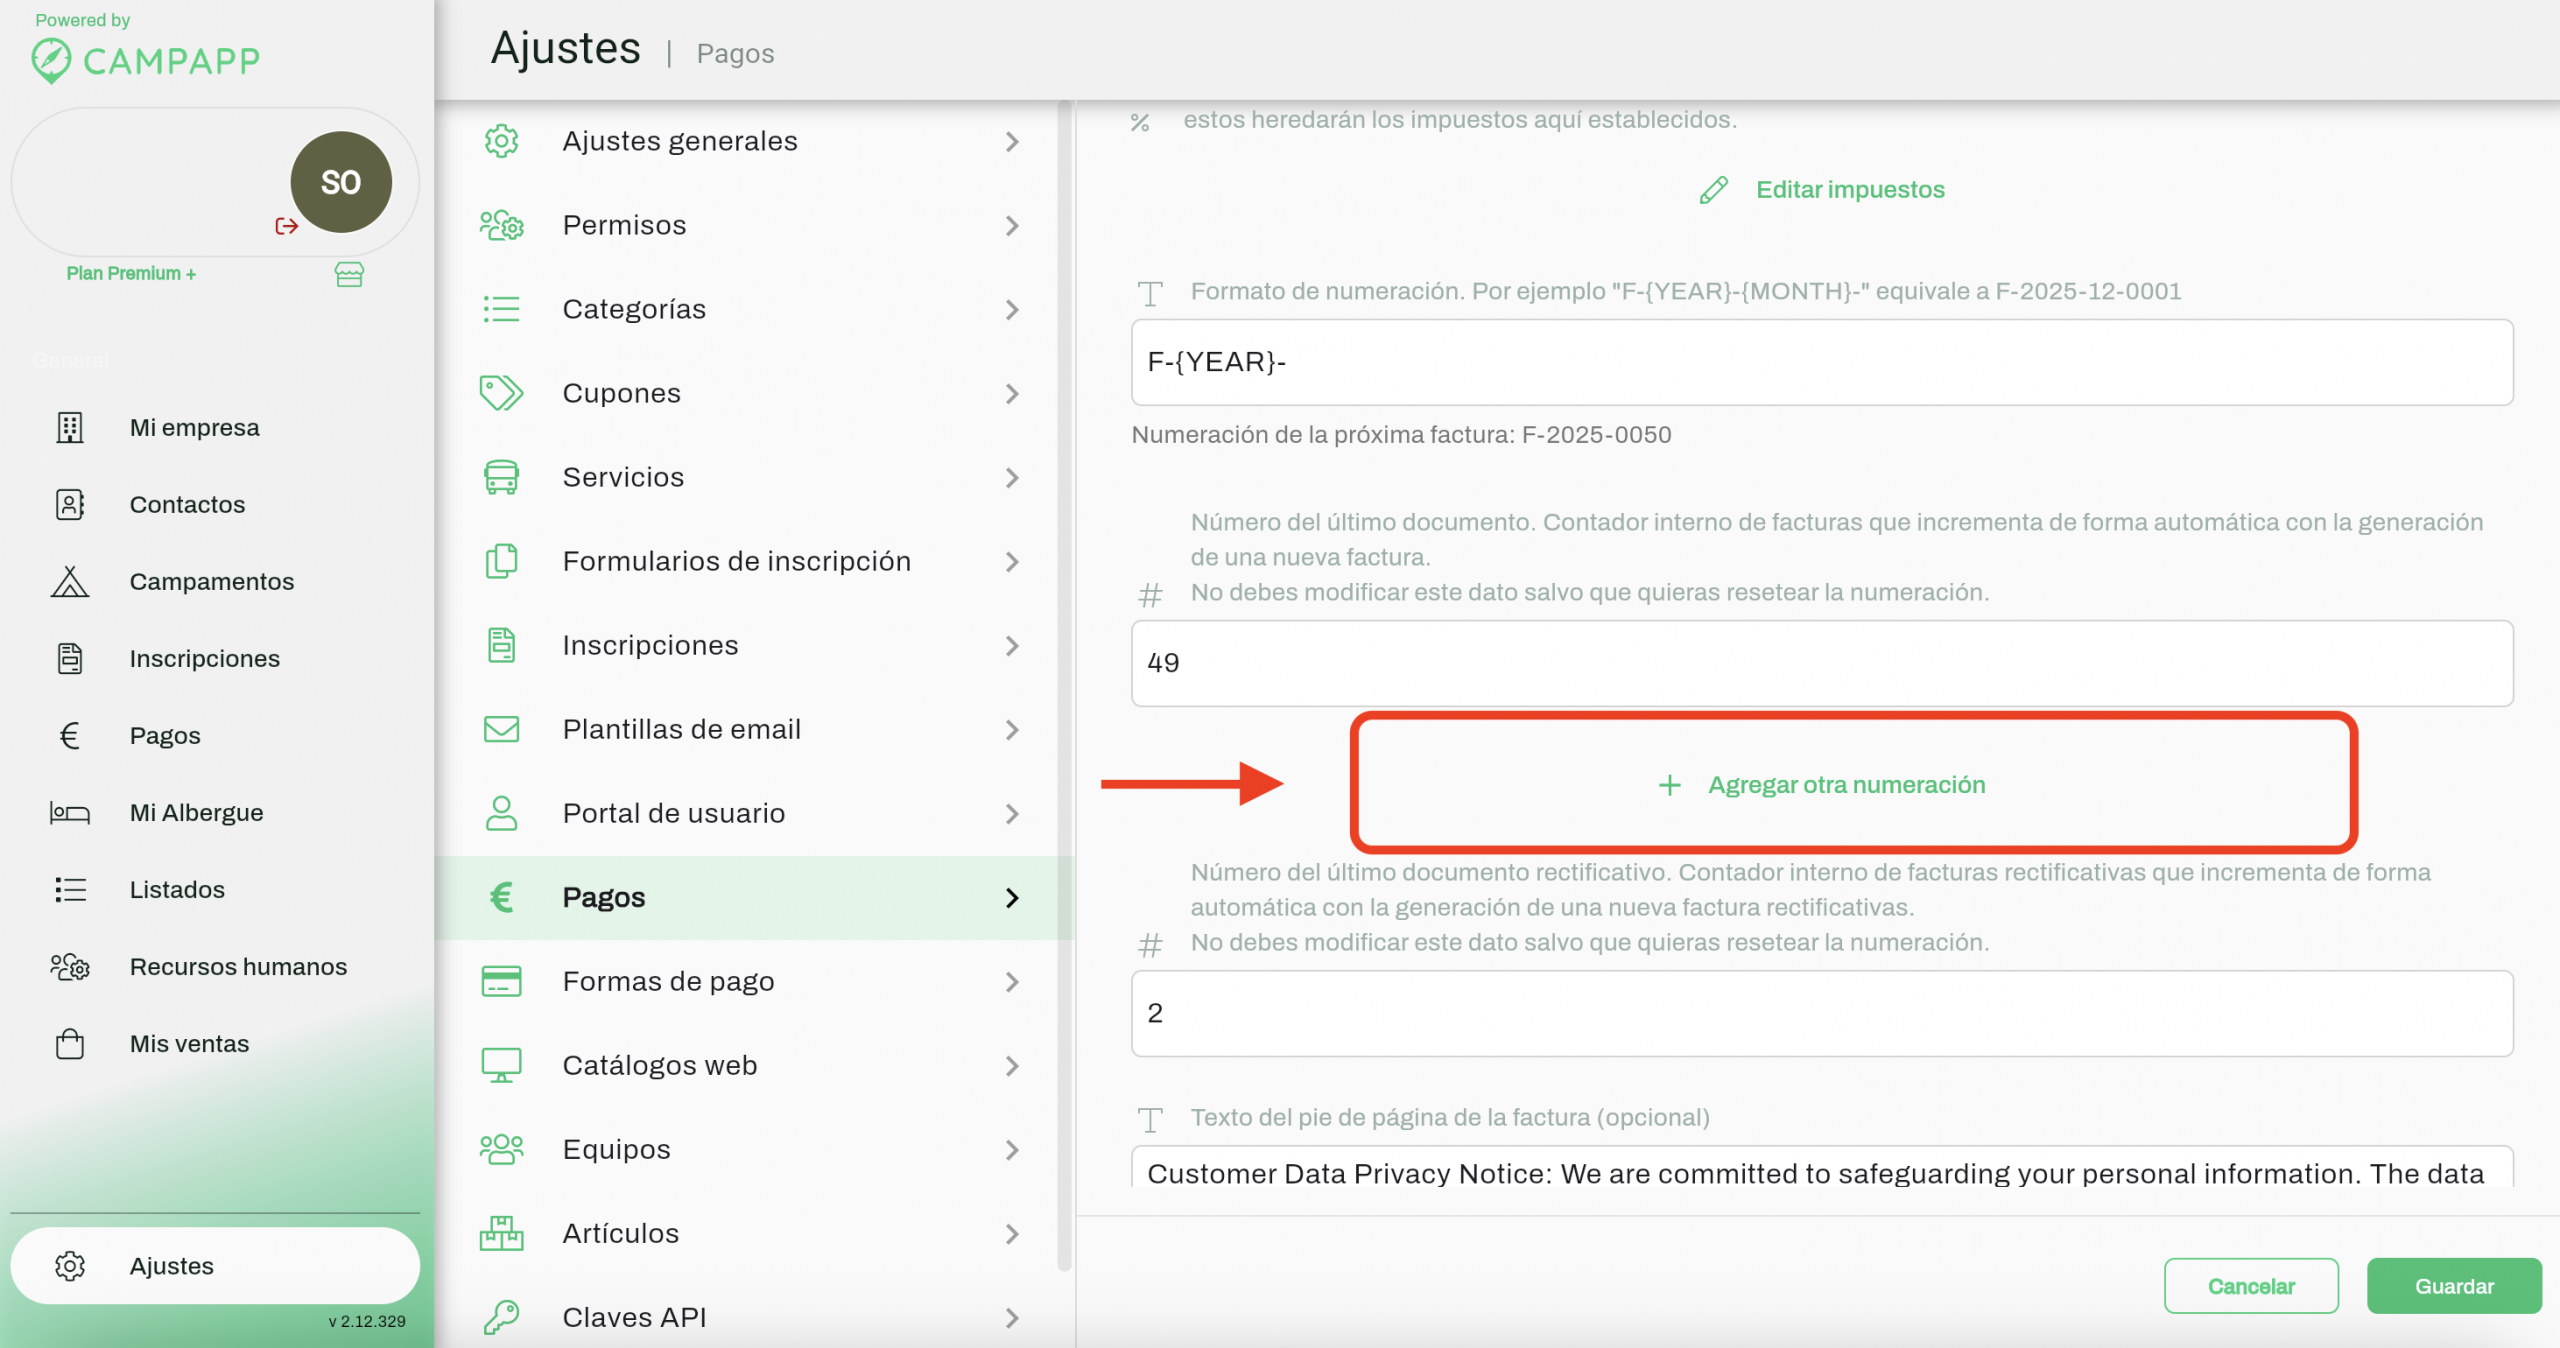Click the Cancelar button
Viewport: 2560px width, 1348px height.
pos(2250,1286)
